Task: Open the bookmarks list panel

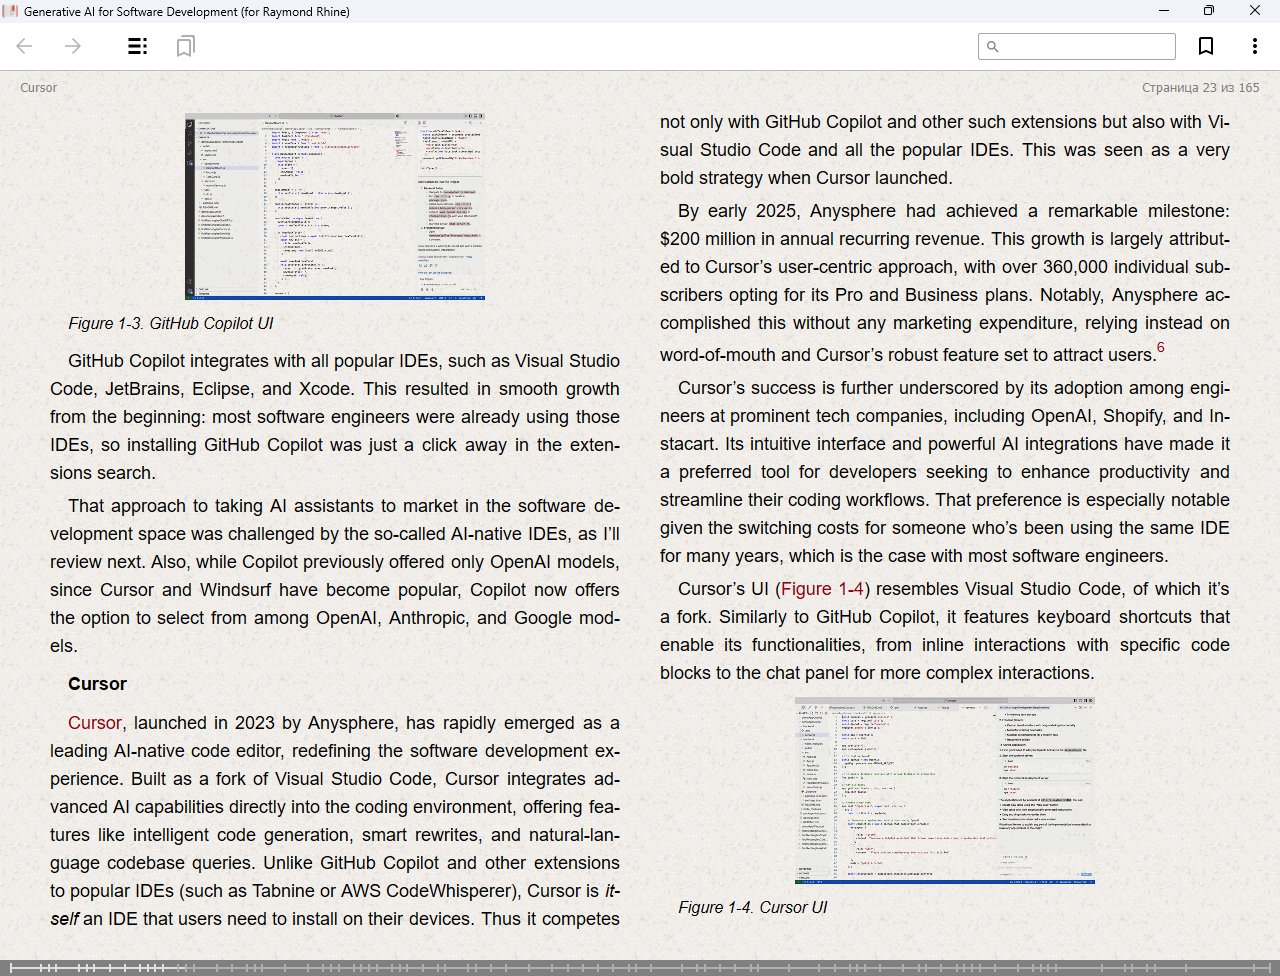Action: (x=185, y=46)
